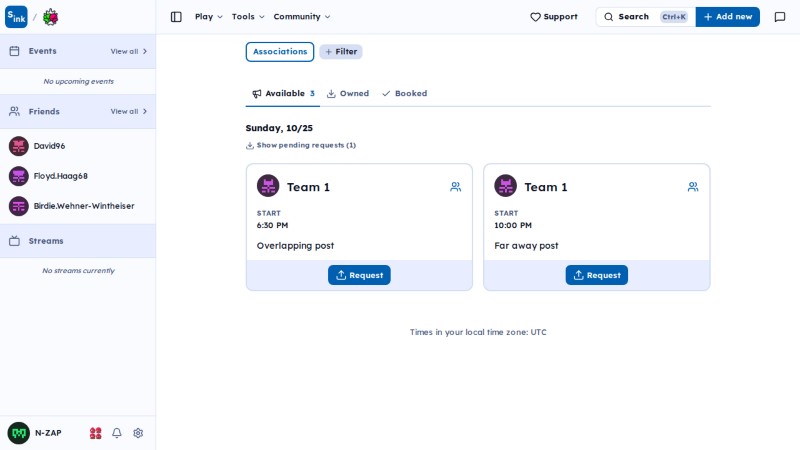Switch to the Available tab
The width and height of the screenshot is (800, 450).
tap(283, 93)
